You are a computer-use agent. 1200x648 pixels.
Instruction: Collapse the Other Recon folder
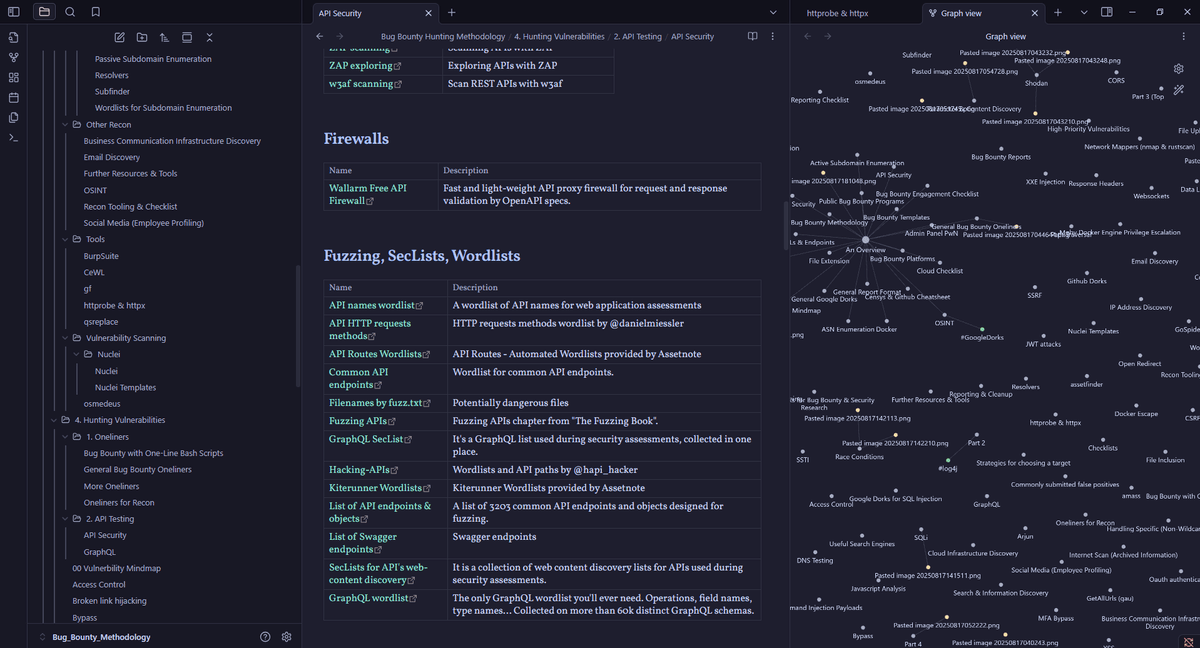[64, 125]
